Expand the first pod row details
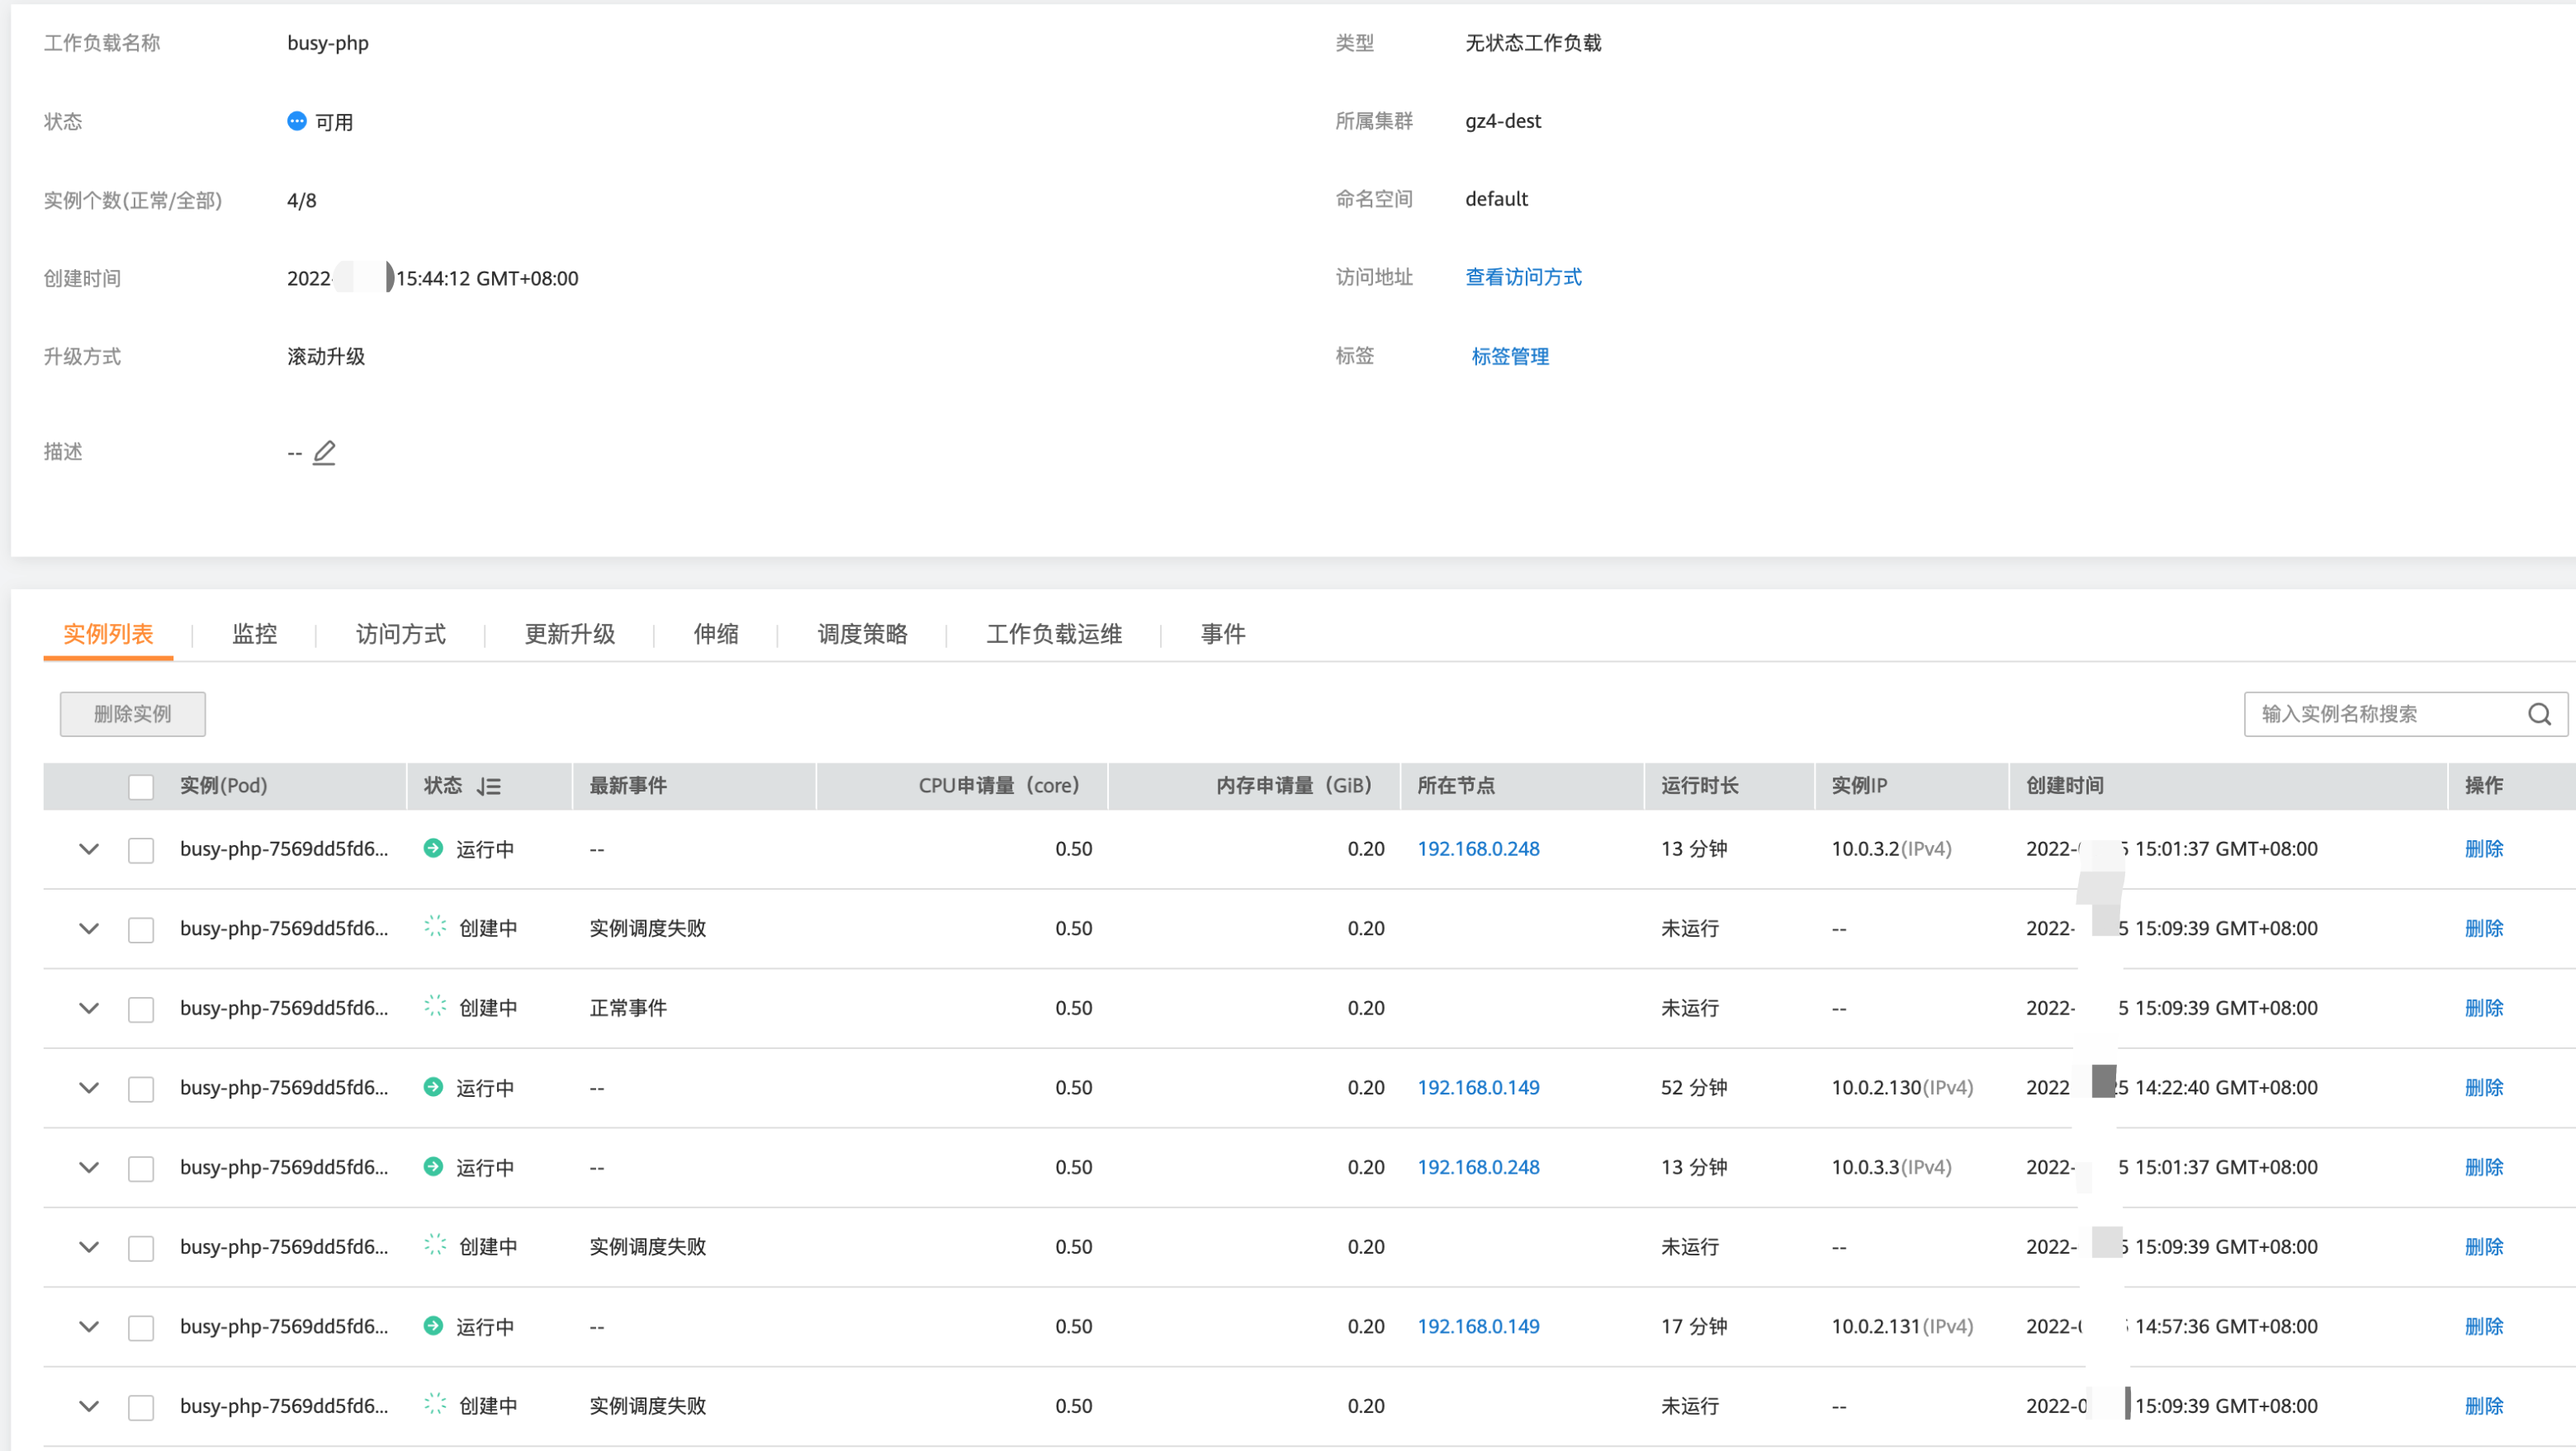The height and width of the screenshot is (1451, 2576). click(89, 849)
